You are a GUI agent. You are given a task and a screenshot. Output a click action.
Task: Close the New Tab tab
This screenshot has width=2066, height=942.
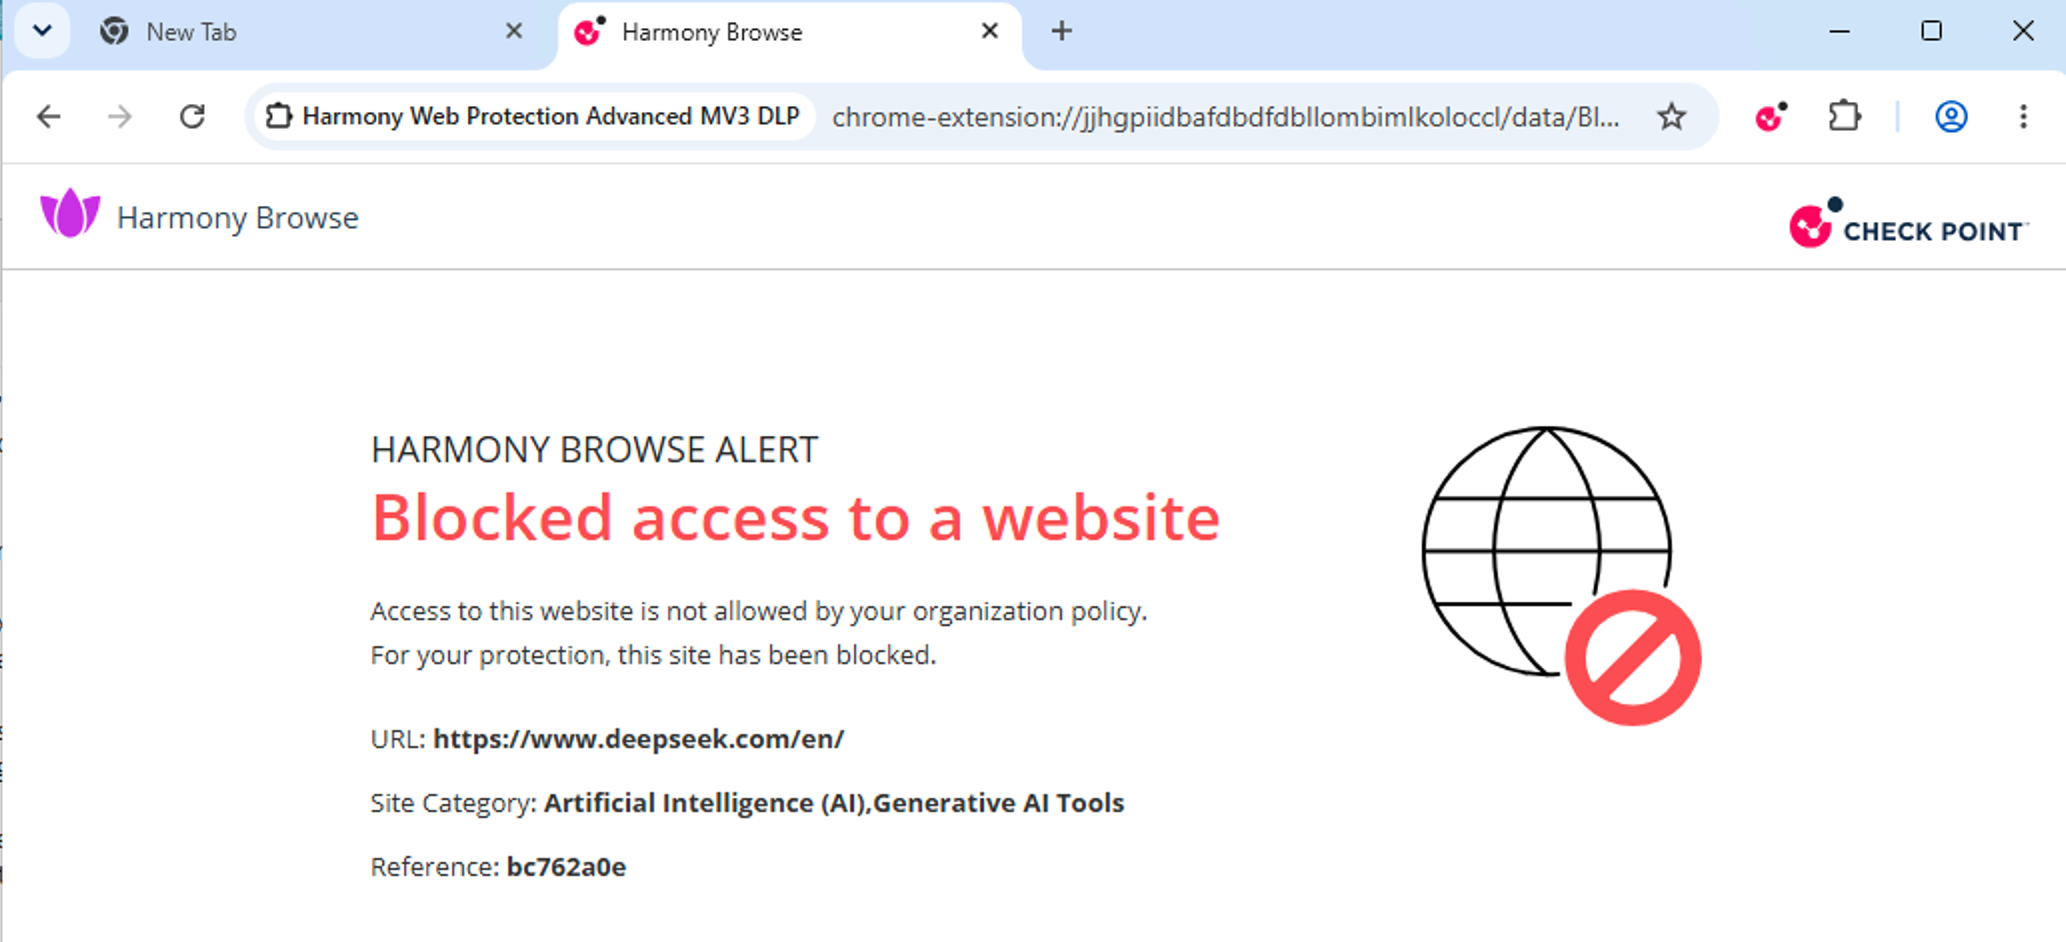point(514,31)
